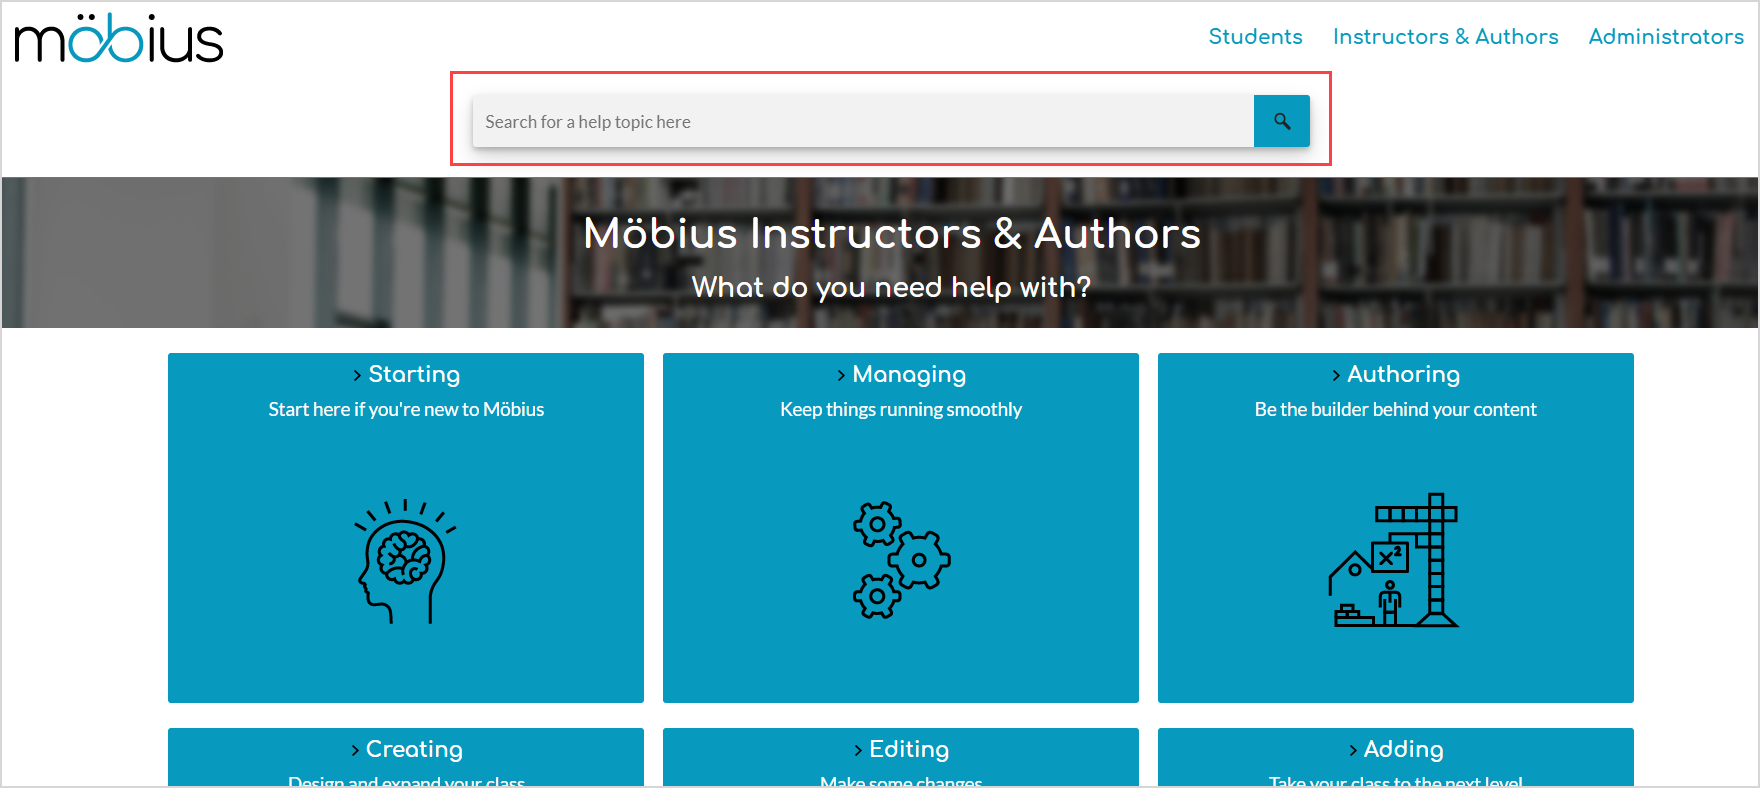Click the chevron beside Managing

[841, 375]
